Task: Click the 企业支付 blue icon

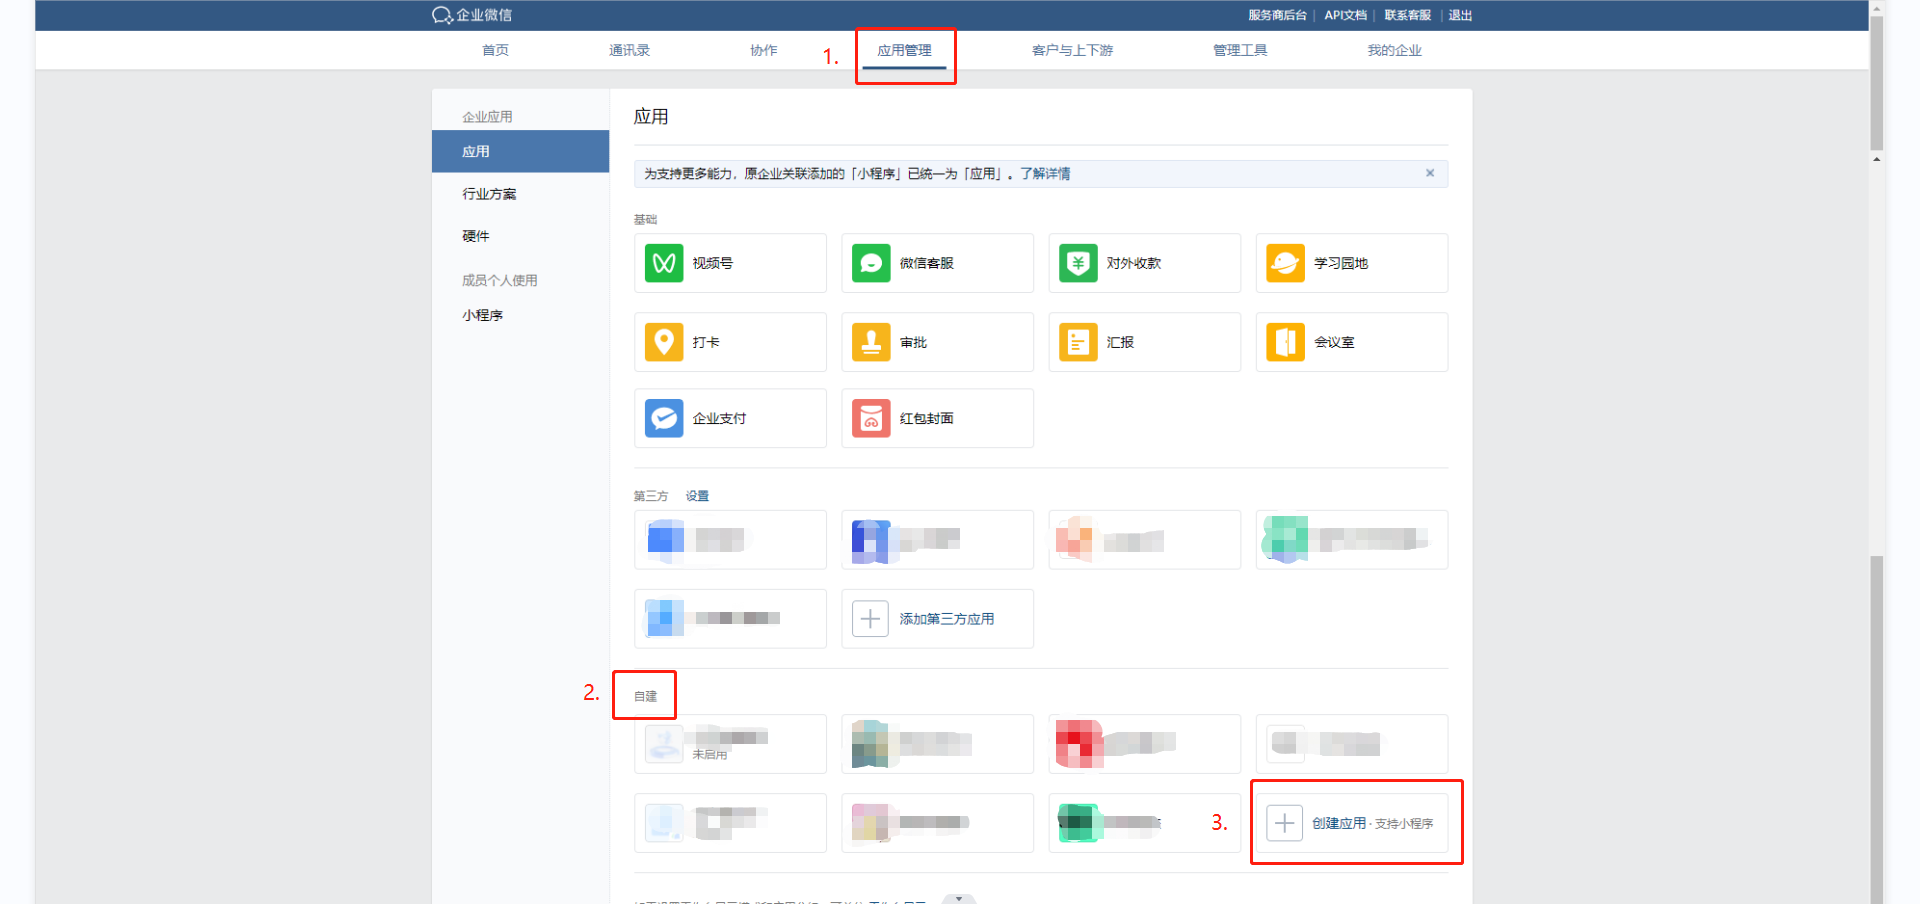Action: pyautogui.click(x=664, y=418)
